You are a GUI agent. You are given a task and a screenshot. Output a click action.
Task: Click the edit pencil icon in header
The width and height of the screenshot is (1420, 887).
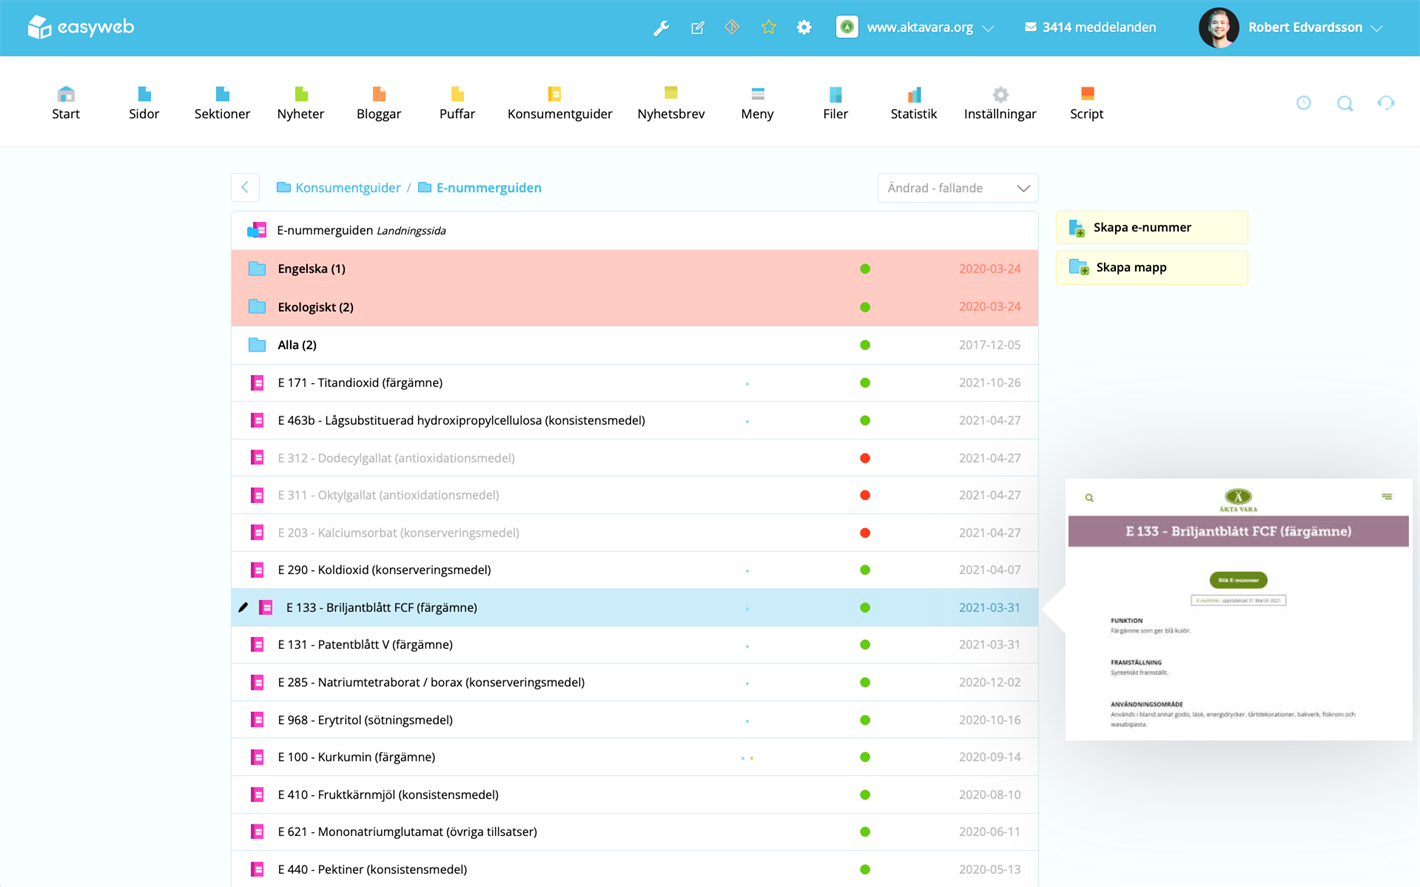pyautogui.click(x=697, y=28)
